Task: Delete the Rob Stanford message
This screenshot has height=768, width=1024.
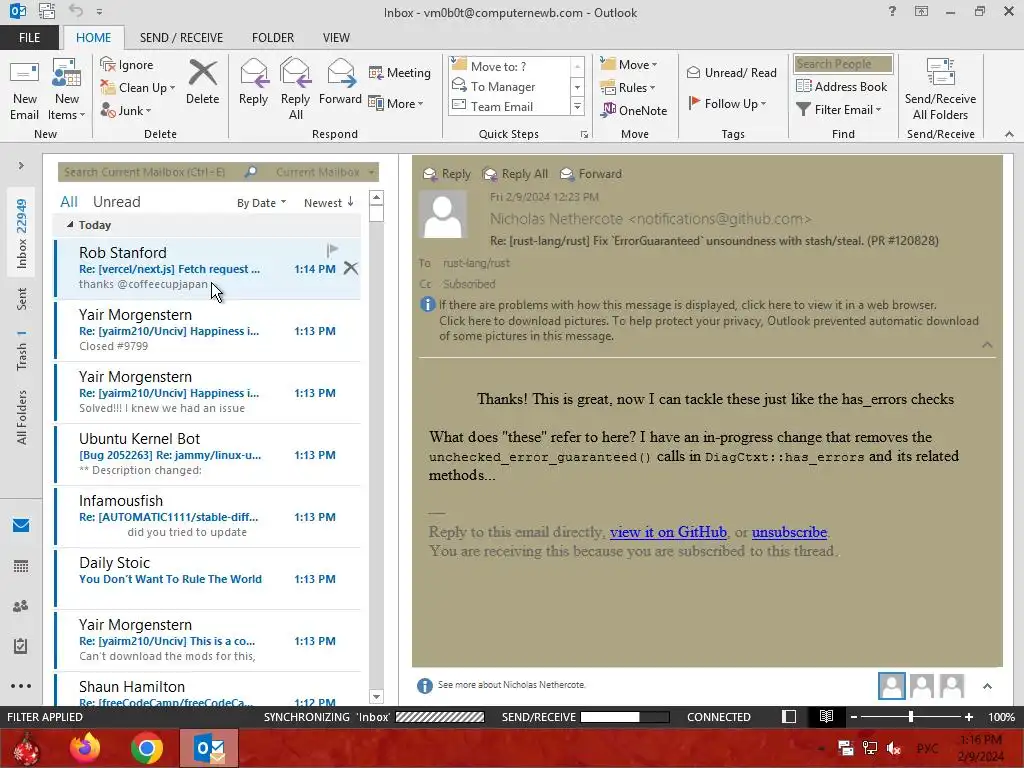Action: tap(351, 268)
